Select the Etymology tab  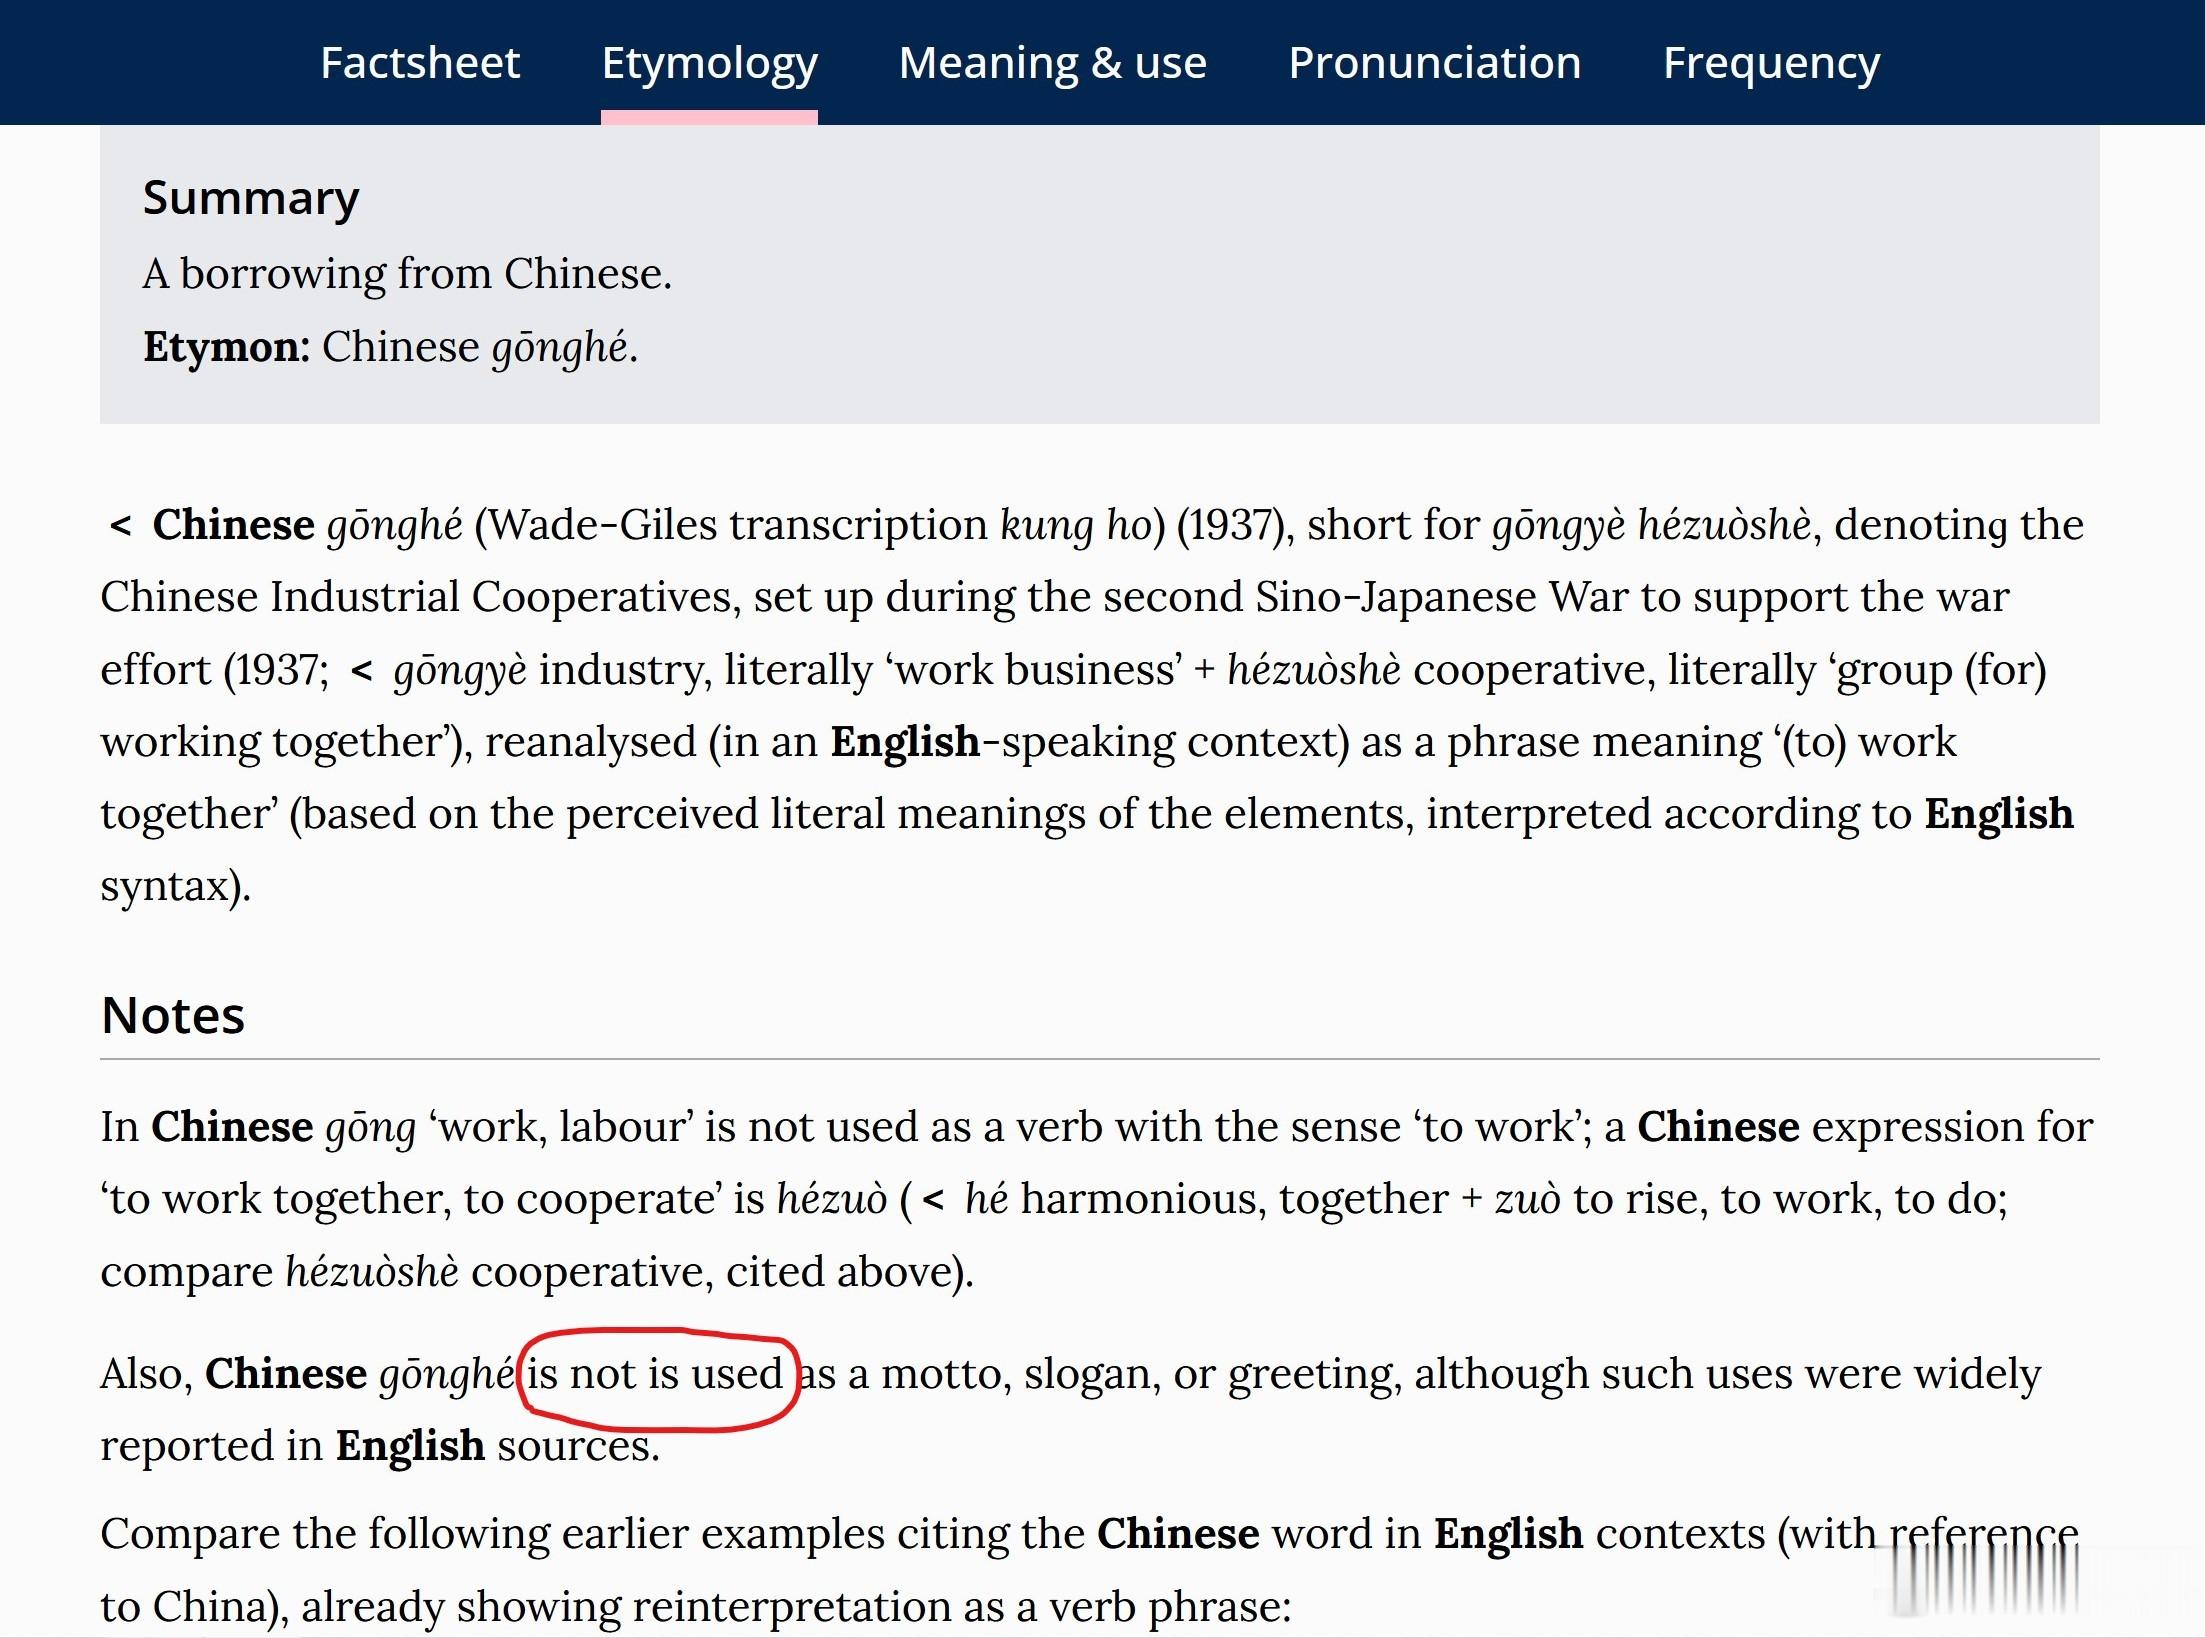[x=709, y=65]
